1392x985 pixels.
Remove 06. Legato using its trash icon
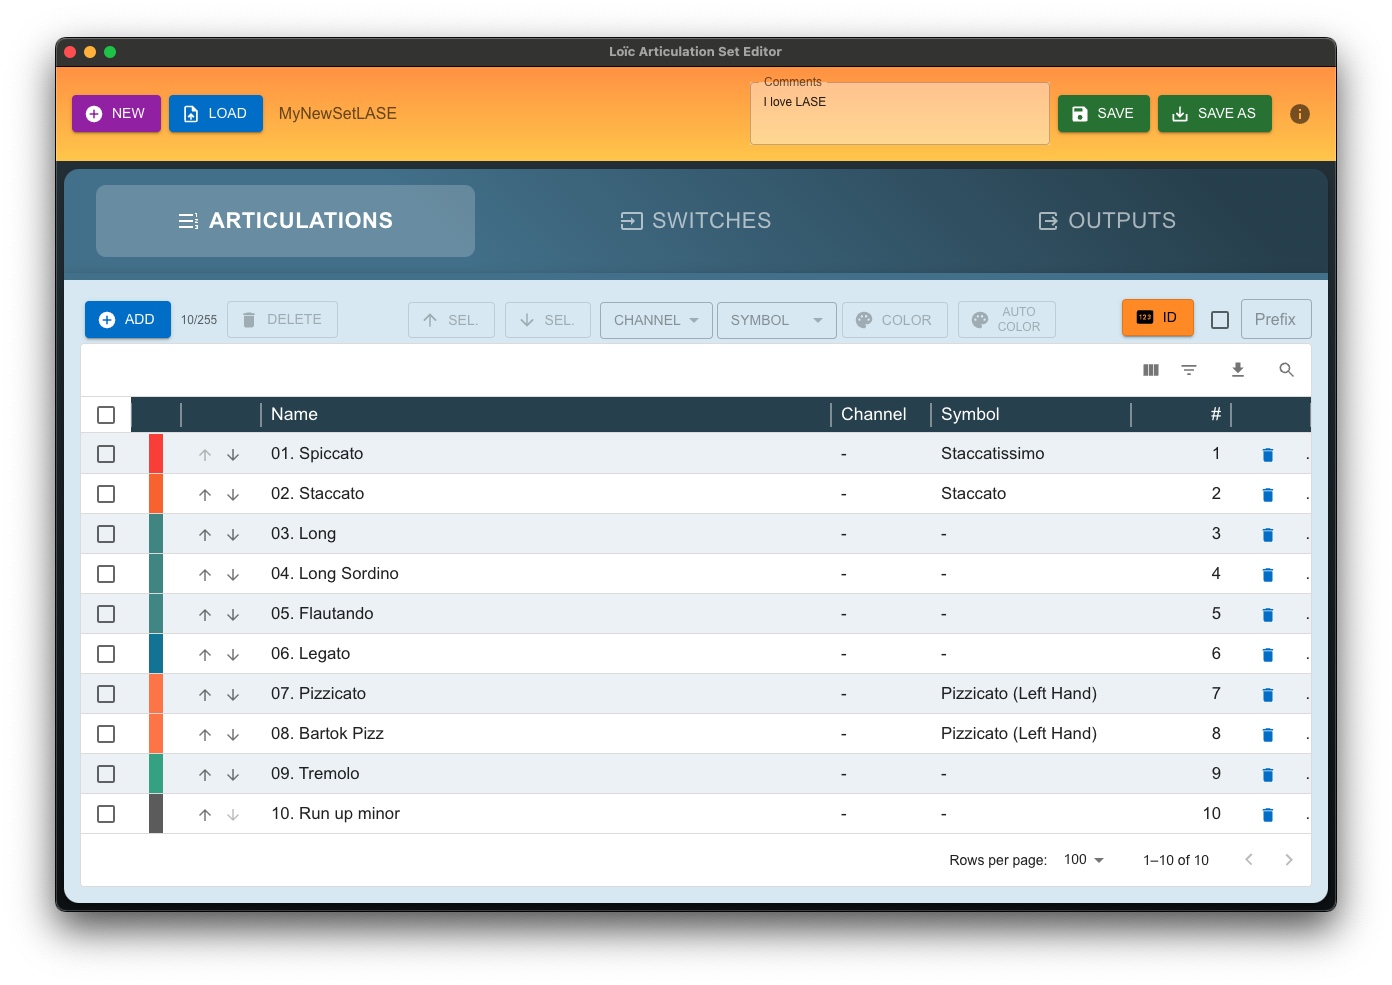(x=1267, y=655)
